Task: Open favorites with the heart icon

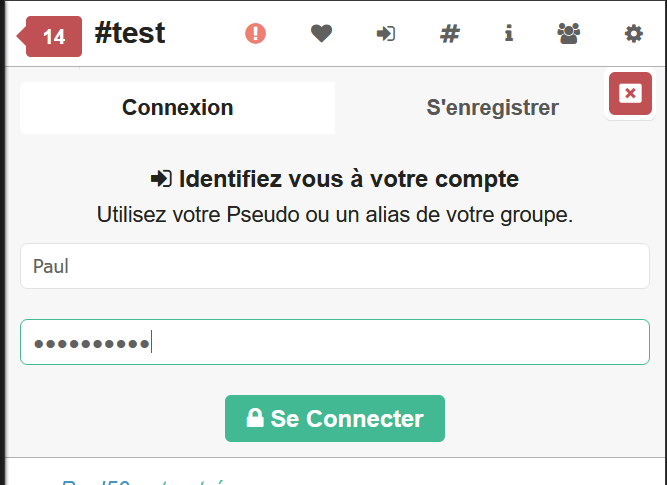Action: (x=321, y=33)
